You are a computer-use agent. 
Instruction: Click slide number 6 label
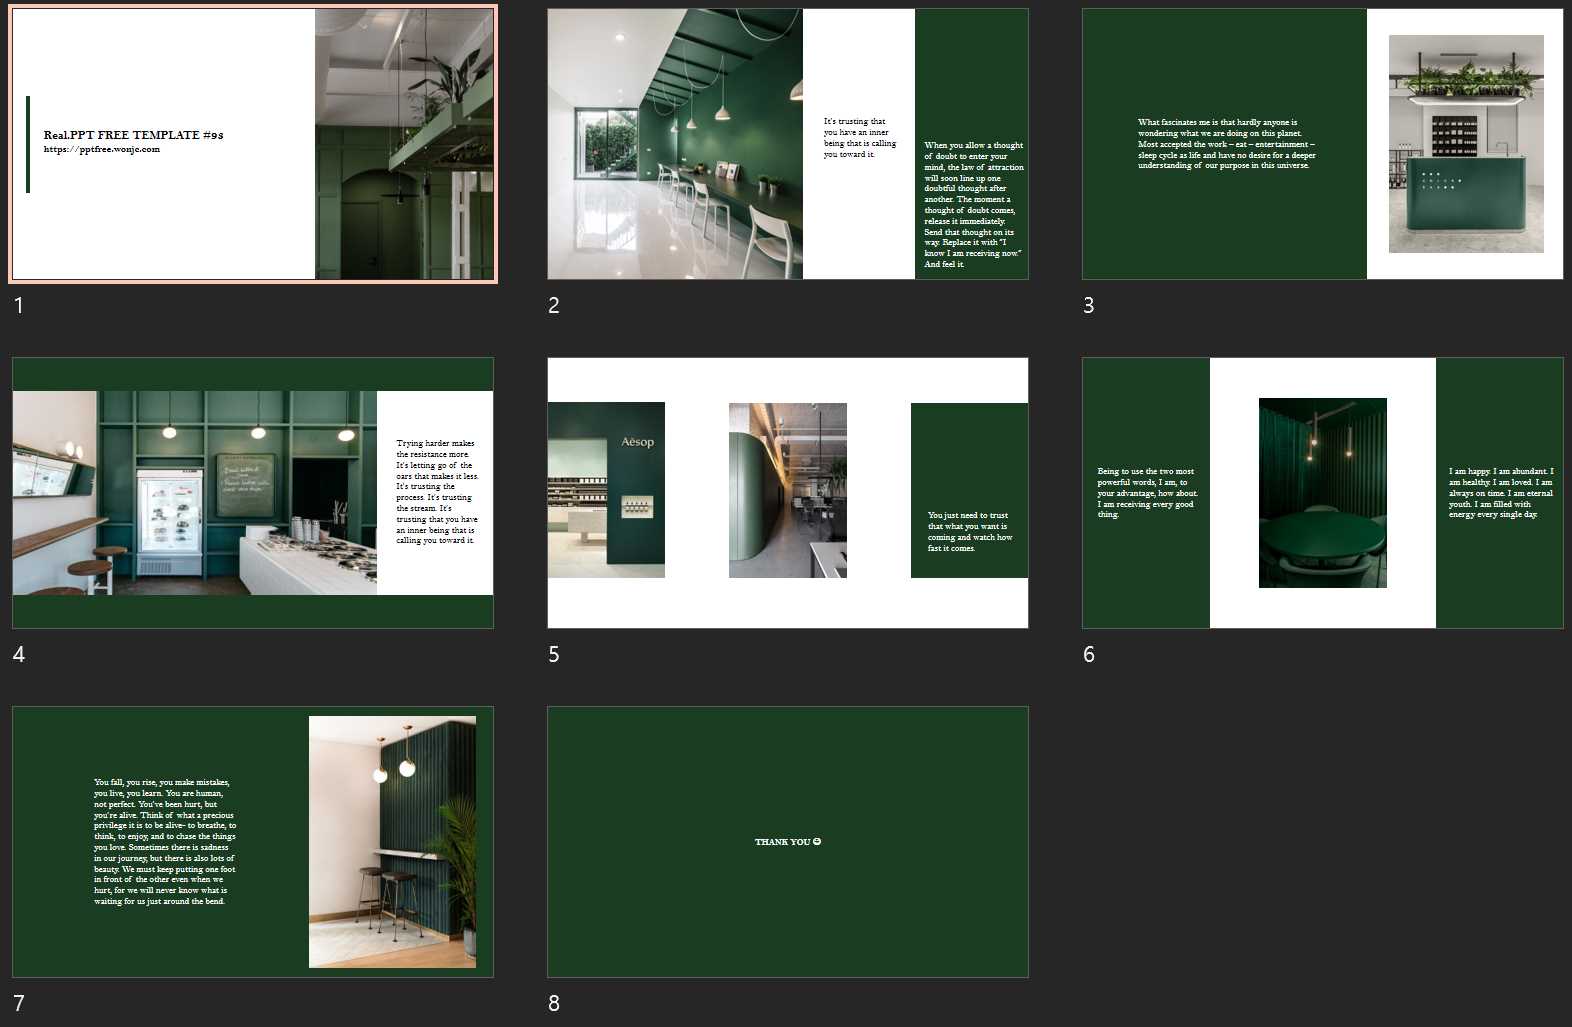pos(1089,655)
